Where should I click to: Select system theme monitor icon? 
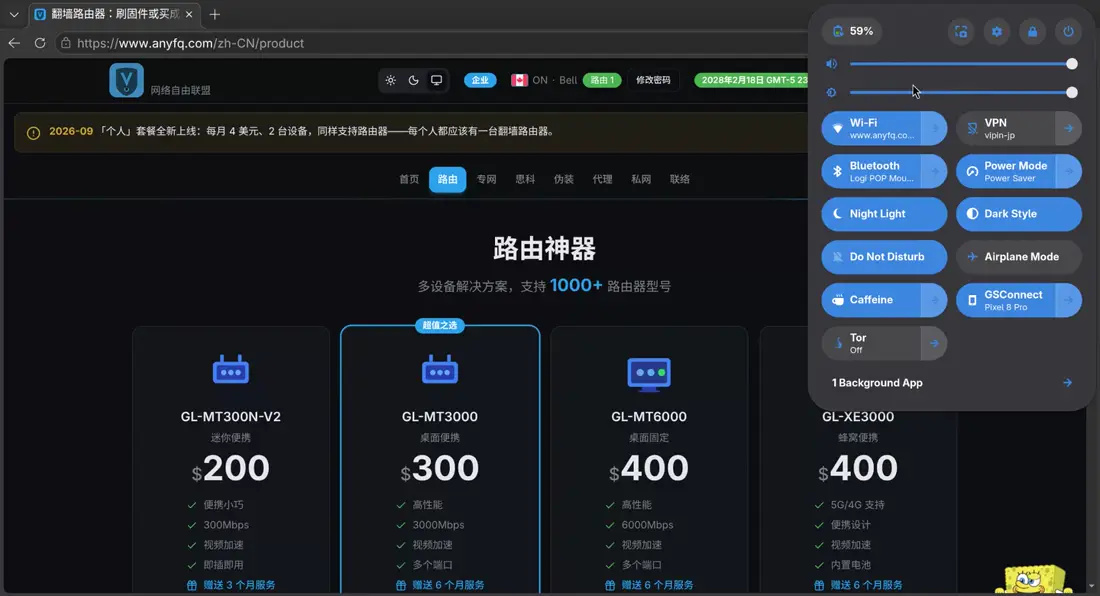coord(436,80)
